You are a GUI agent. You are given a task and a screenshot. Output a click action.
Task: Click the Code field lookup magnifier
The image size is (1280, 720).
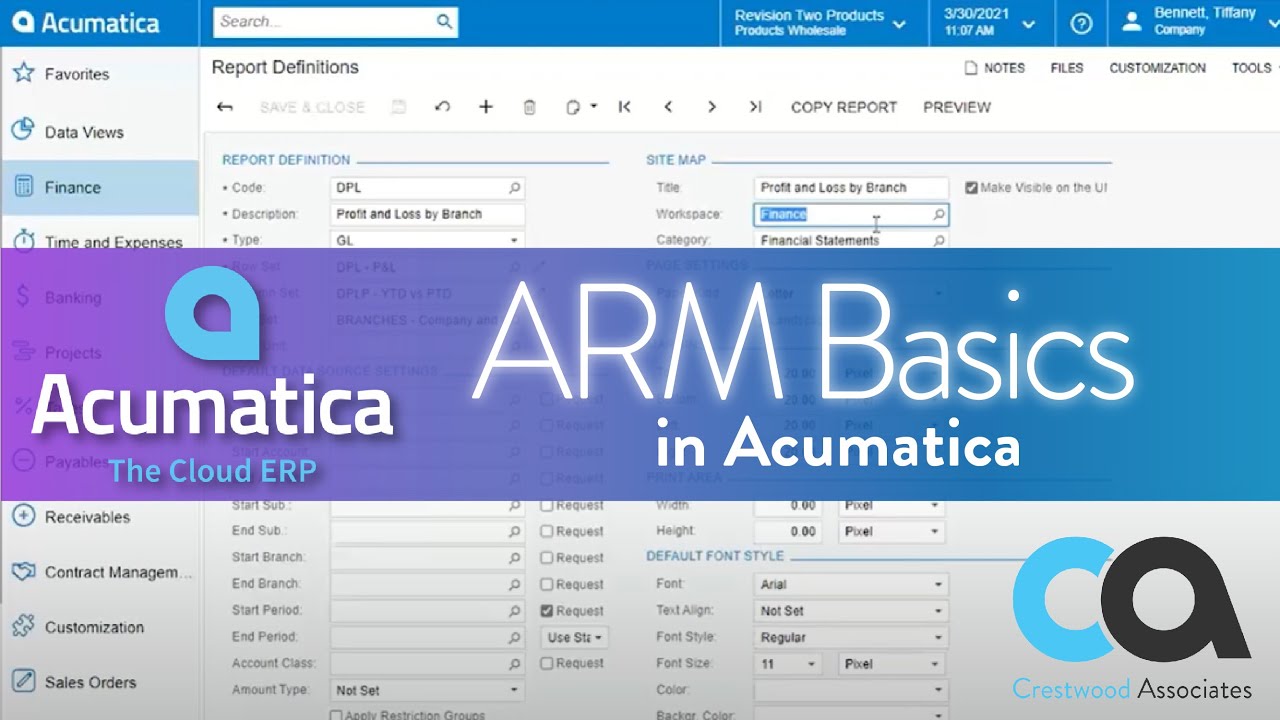515,187
